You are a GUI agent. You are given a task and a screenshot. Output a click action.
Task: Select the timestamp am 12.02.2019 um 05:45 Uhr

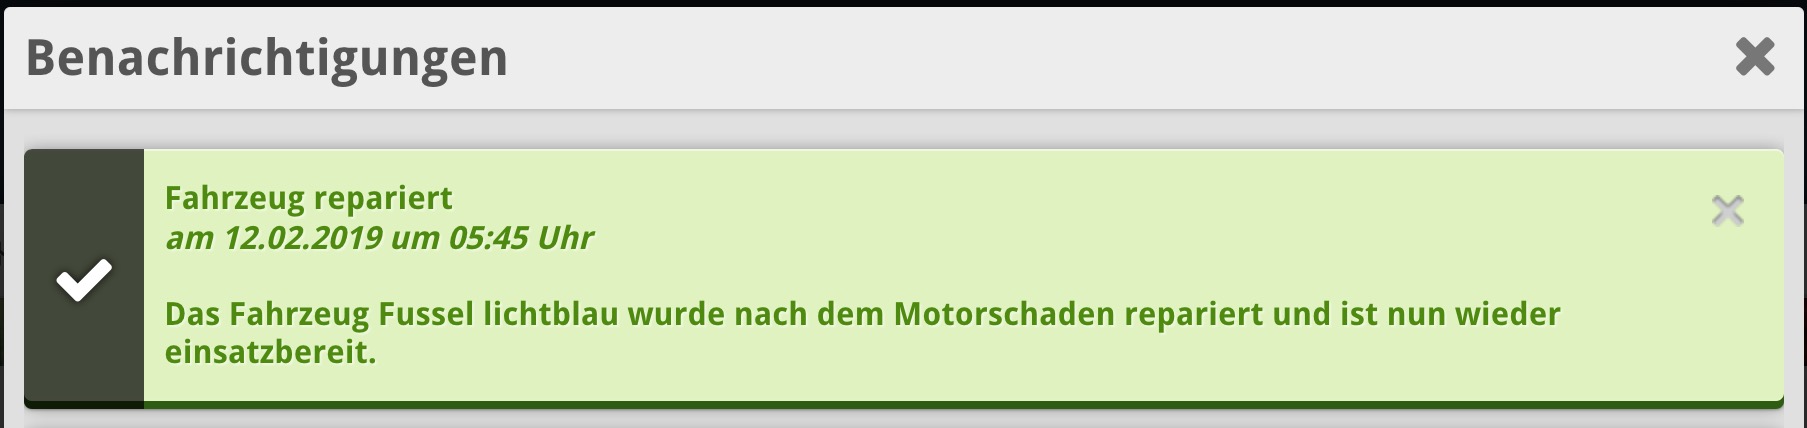coord(379,238)
